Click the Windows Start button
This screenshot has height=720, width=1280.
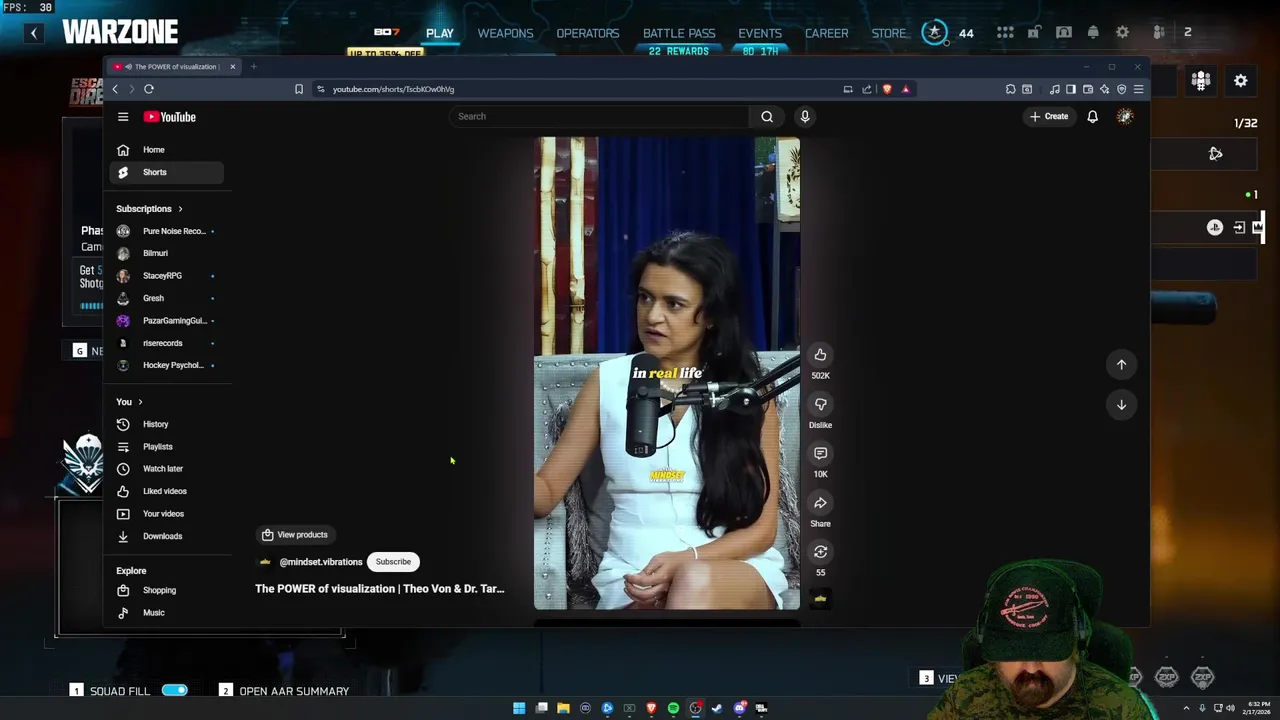click(519, 708)
